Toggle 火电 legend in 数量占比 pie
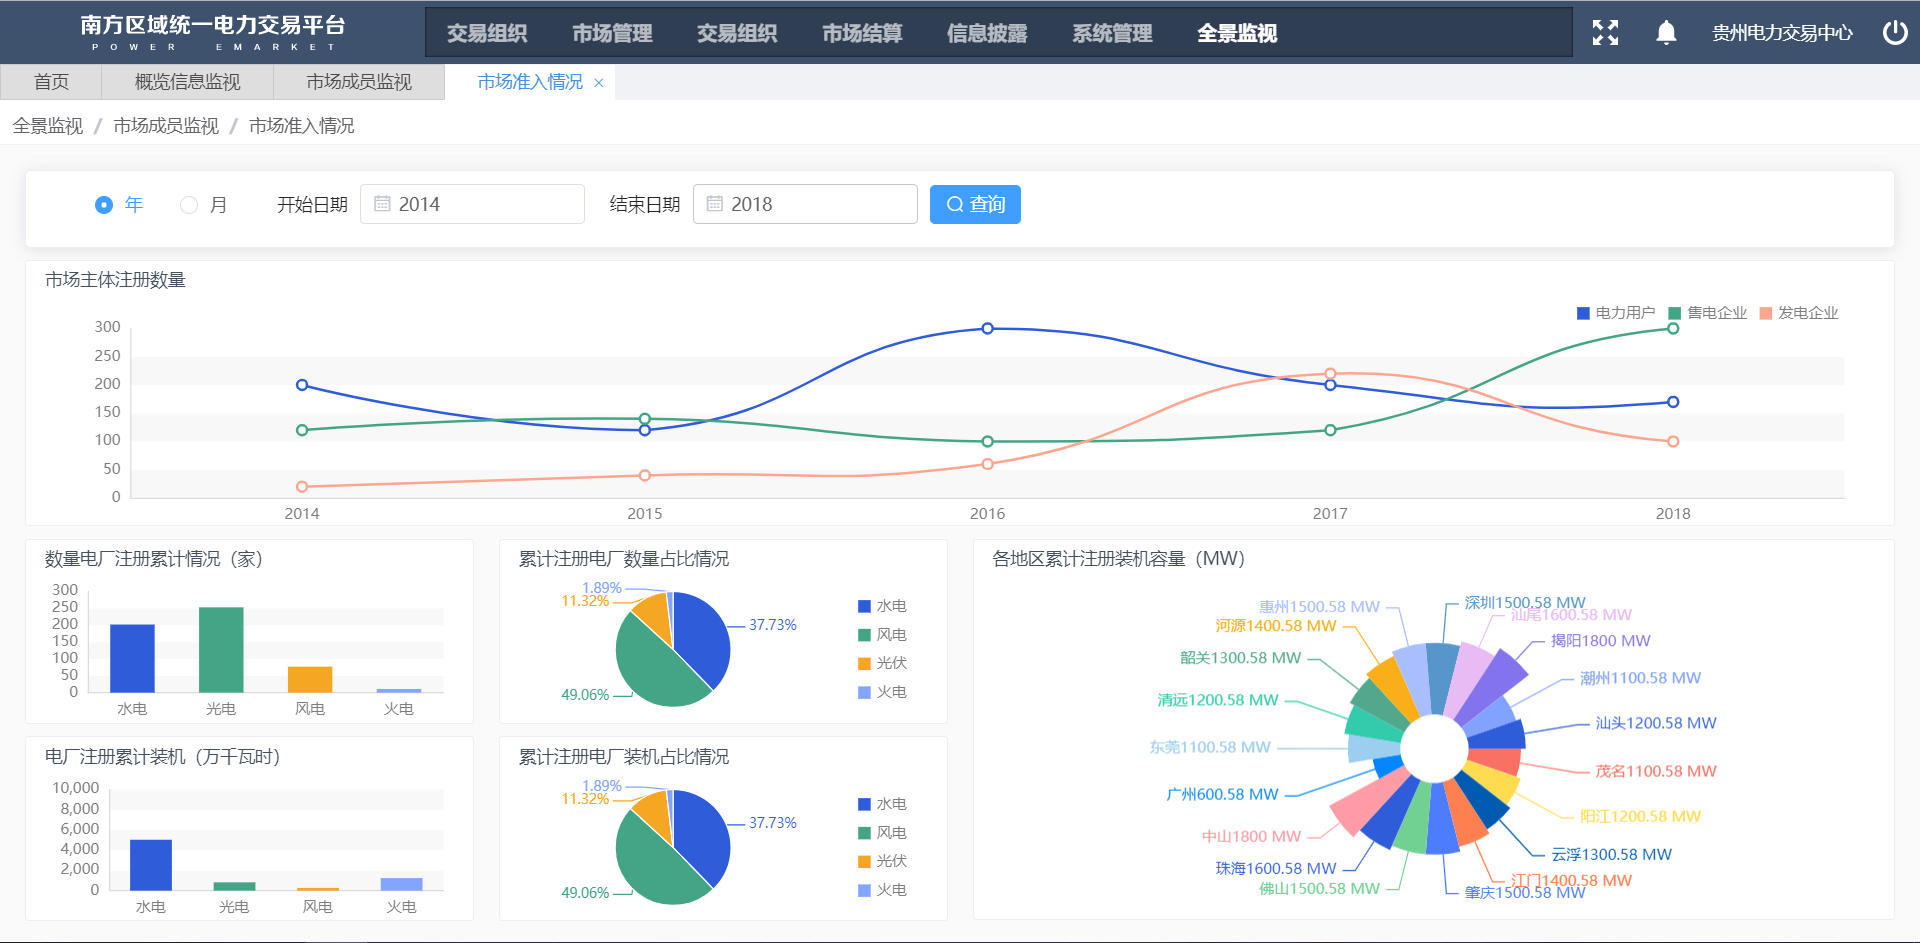 882,692
